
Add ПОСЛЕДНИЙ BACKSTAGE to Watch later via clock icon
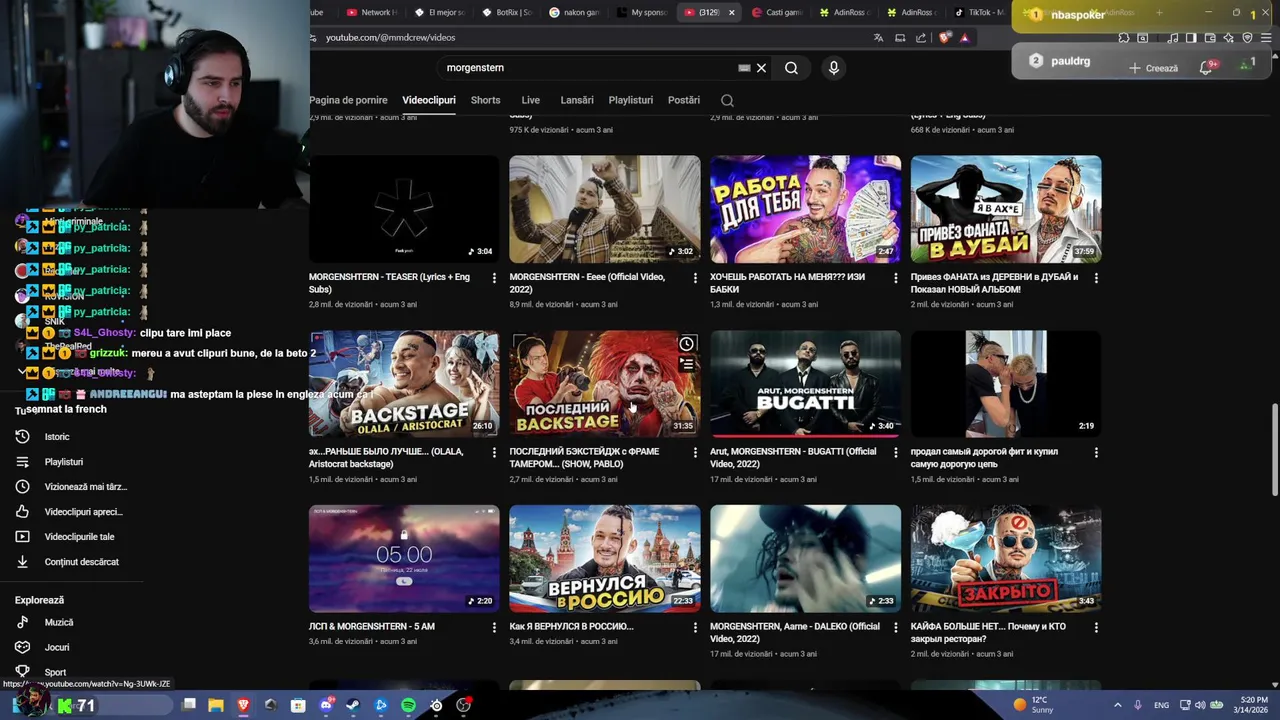(687, 344)
